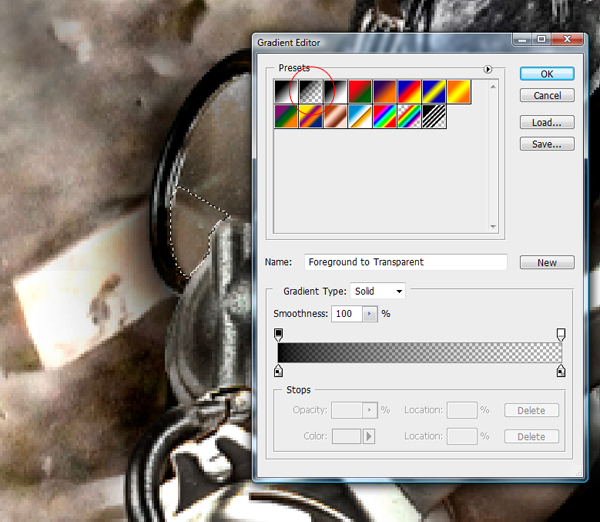The height and width of the screenshot is (522, 600).
Task: Select the Chrome gradient preset
Action: point(360,116)
